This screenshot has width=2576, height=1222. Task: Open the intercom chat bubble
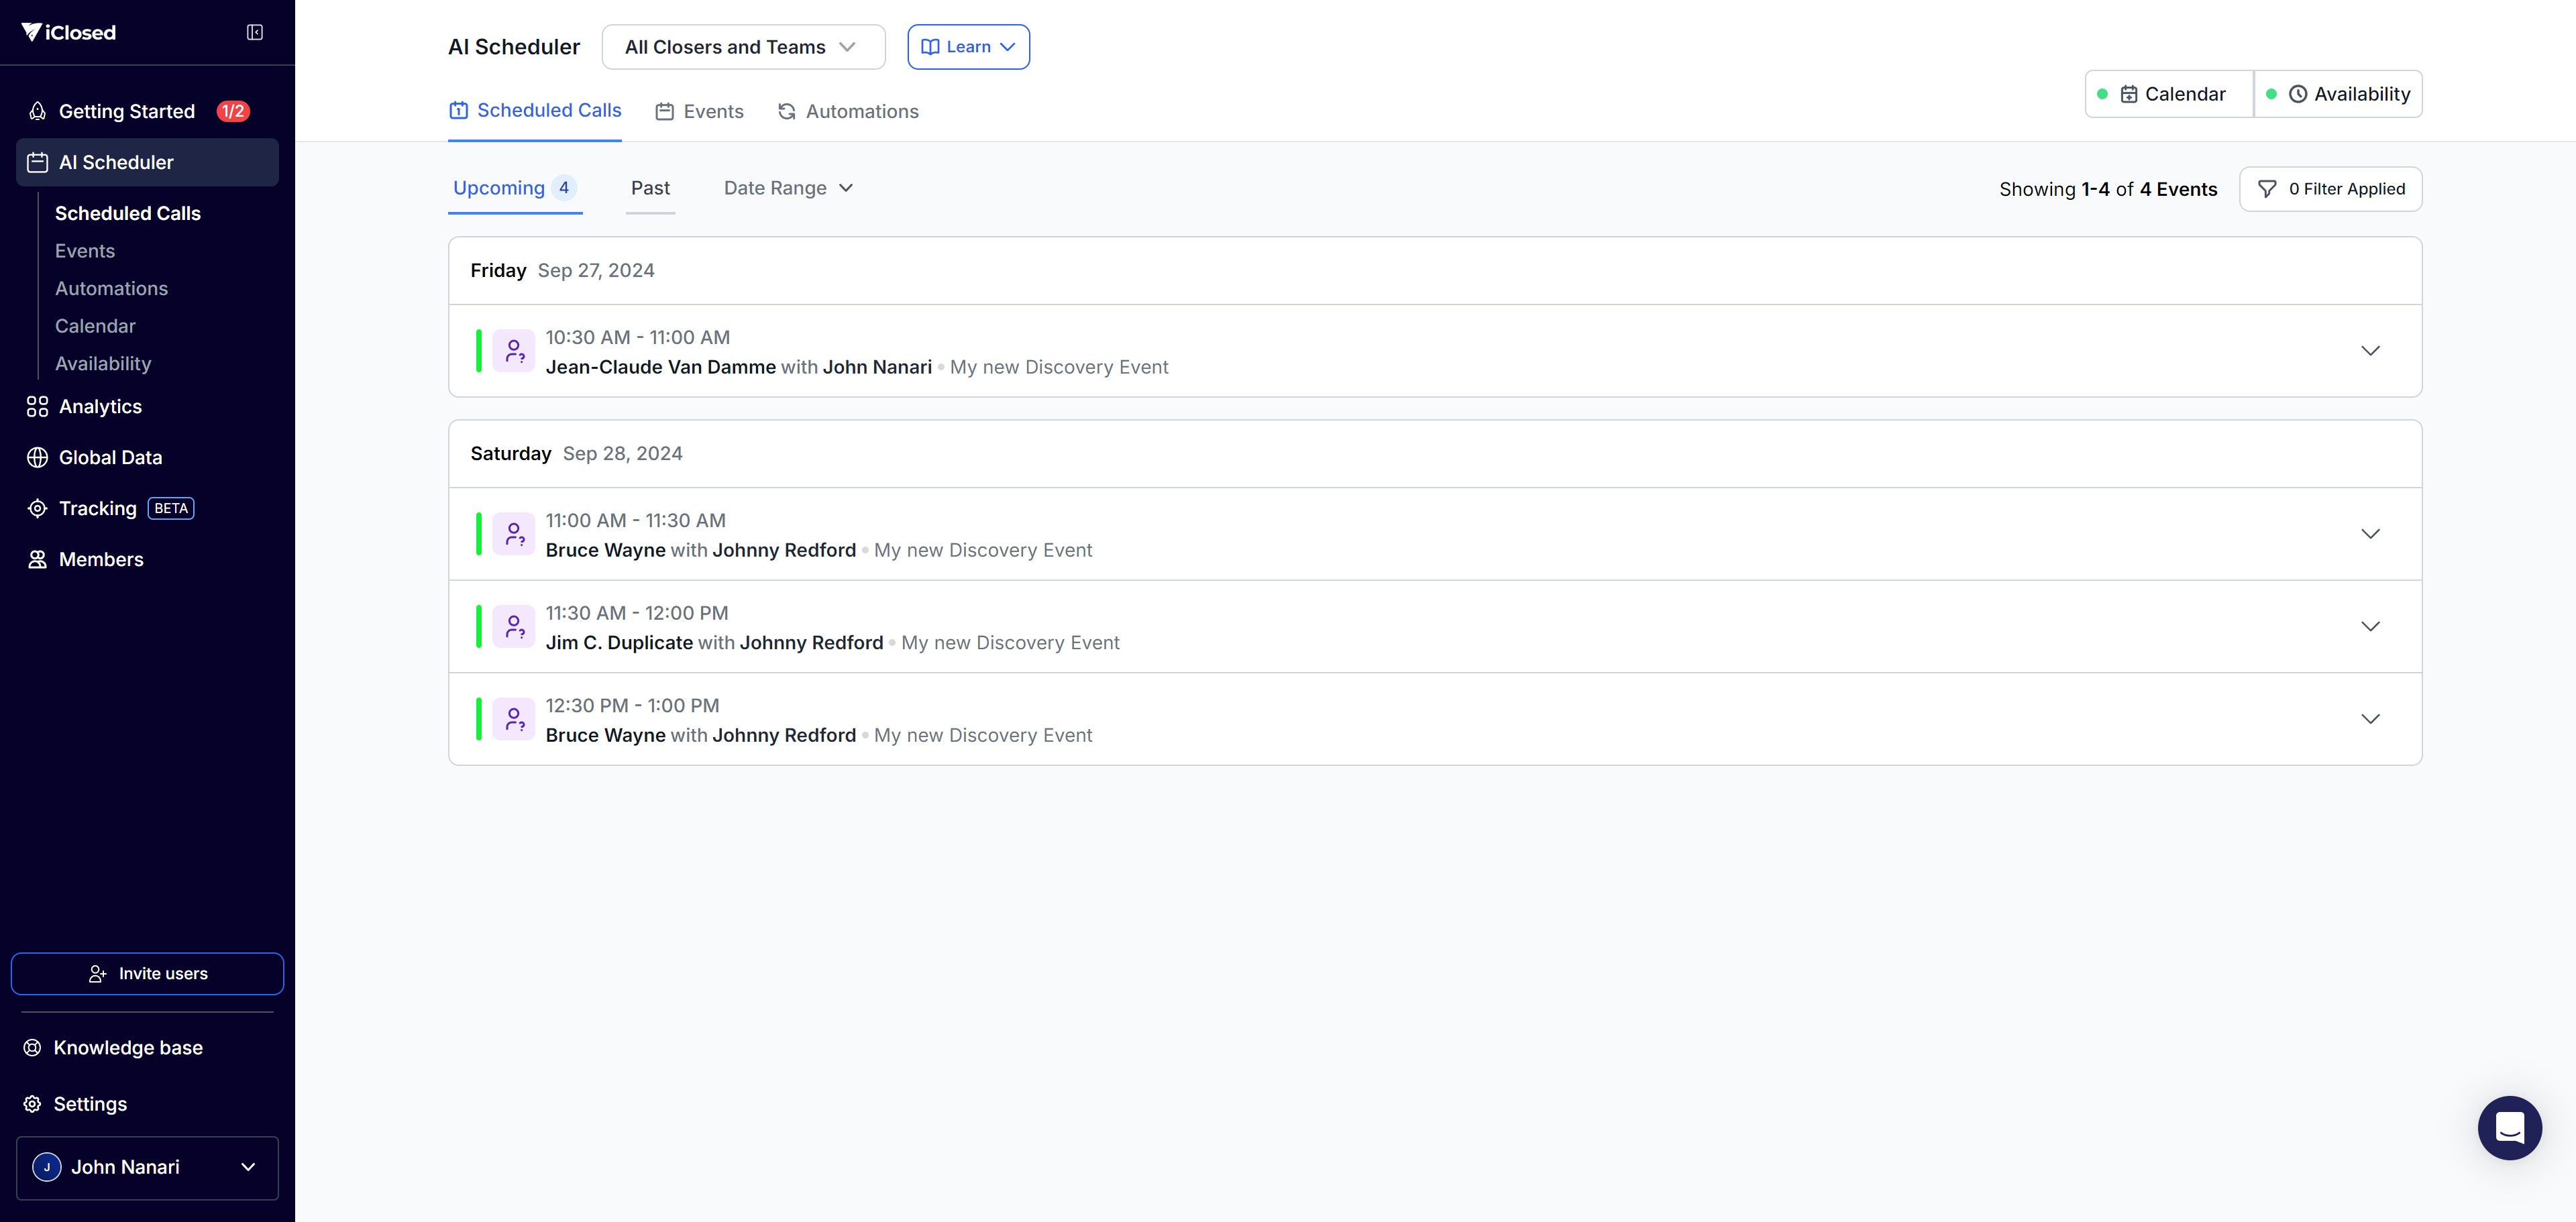(x=2509, y=1127)
